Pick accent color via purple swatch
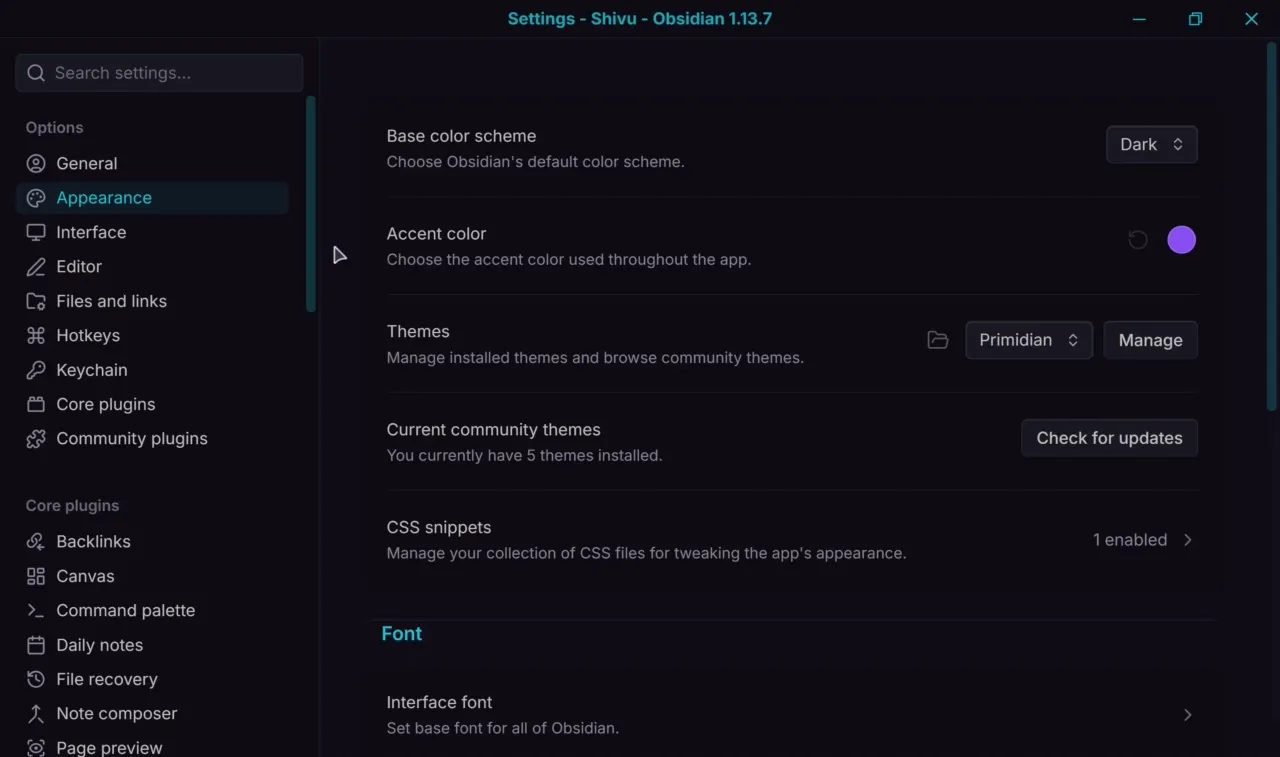 point(1182,240)
